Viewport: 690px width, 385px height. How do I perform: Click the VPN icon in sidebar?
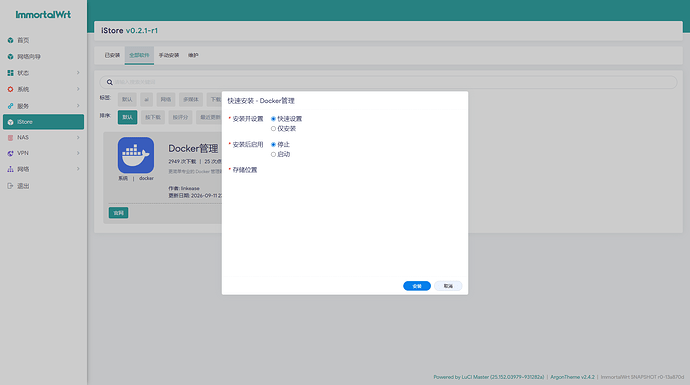click(x=10, y=153)
